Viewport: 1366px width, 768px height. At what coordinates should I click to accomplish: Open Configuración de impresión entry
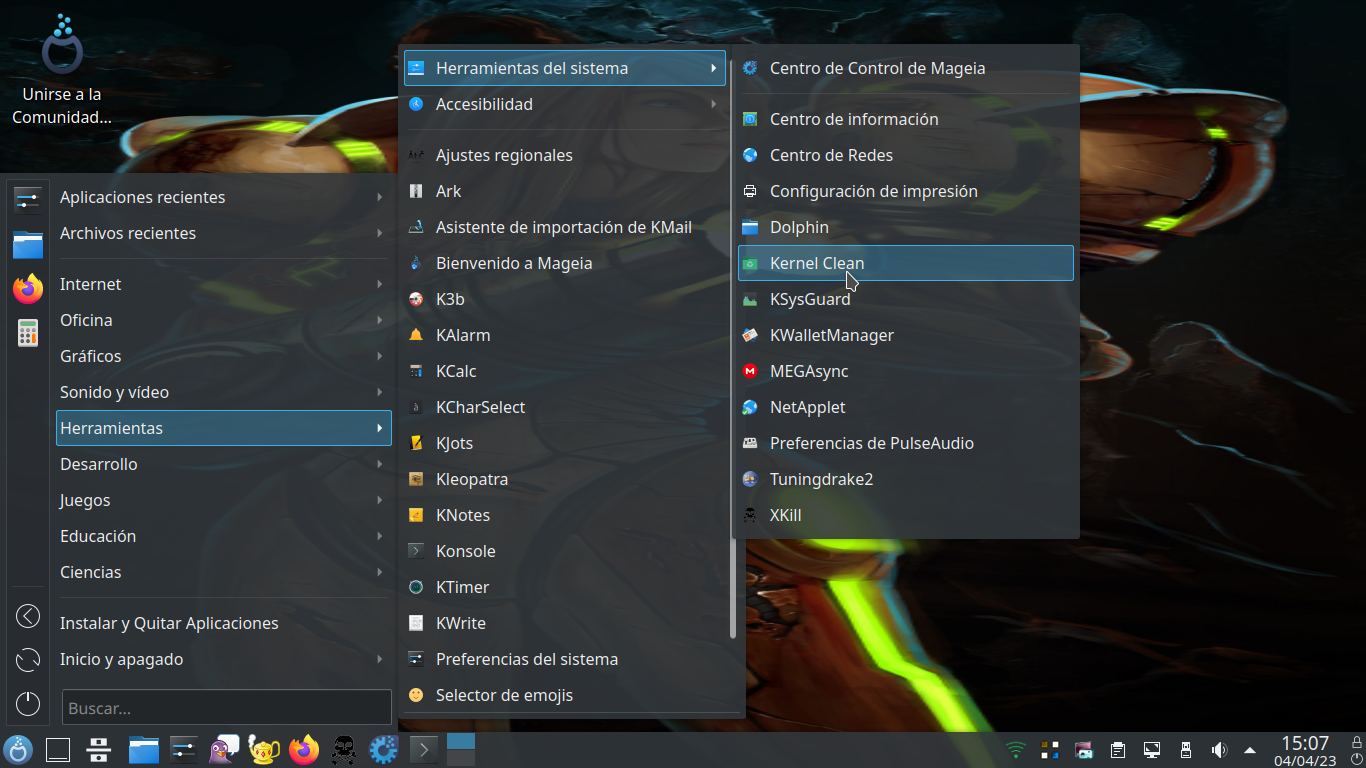coord(905,191)
